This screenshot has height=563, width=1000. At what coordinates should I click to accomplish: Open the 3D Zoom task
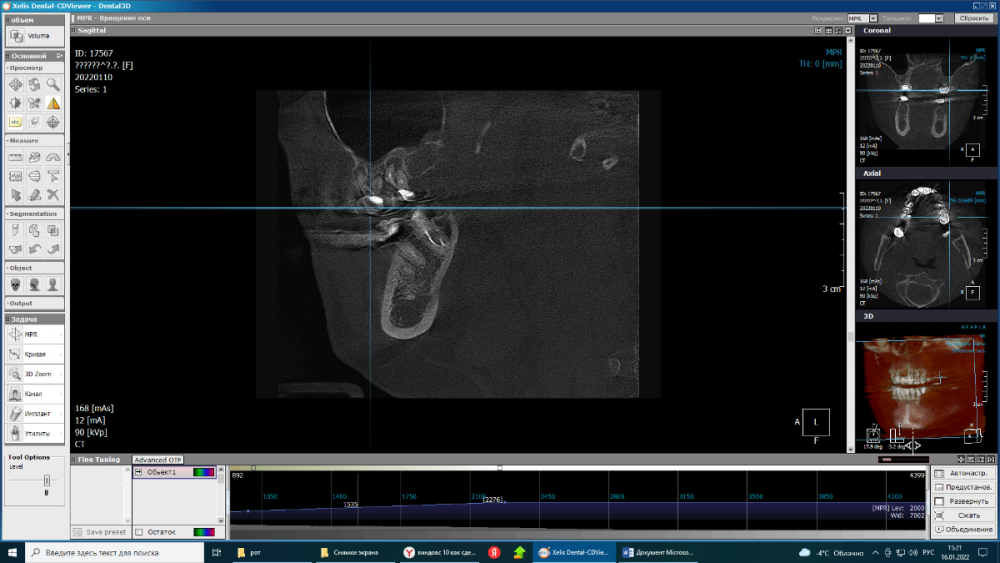(33, 373)
